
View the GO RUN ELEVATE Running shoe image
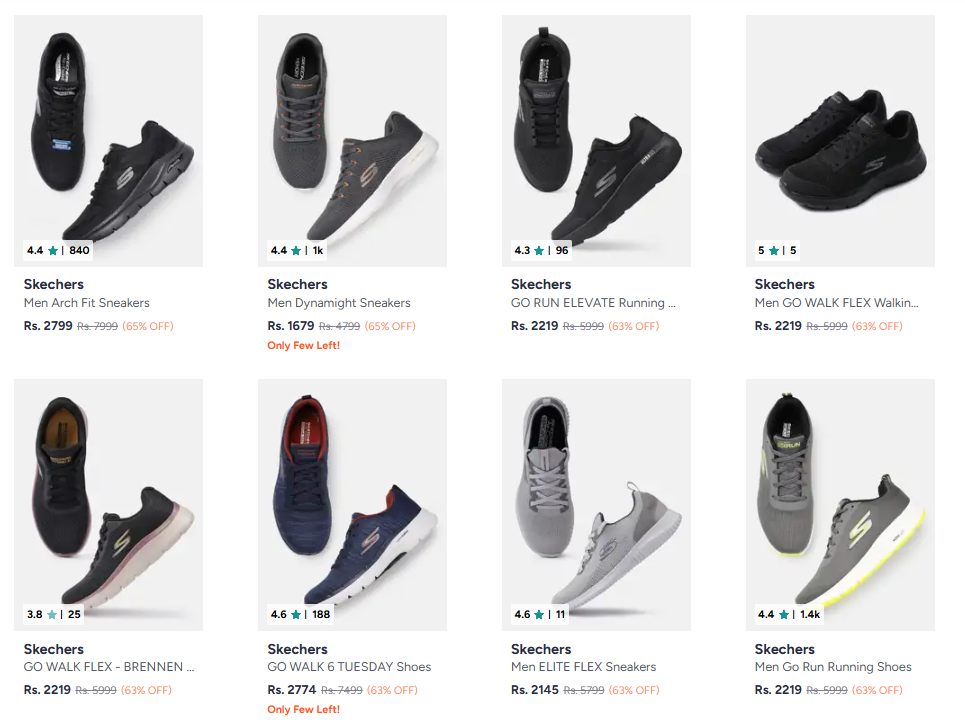[596, 130]
